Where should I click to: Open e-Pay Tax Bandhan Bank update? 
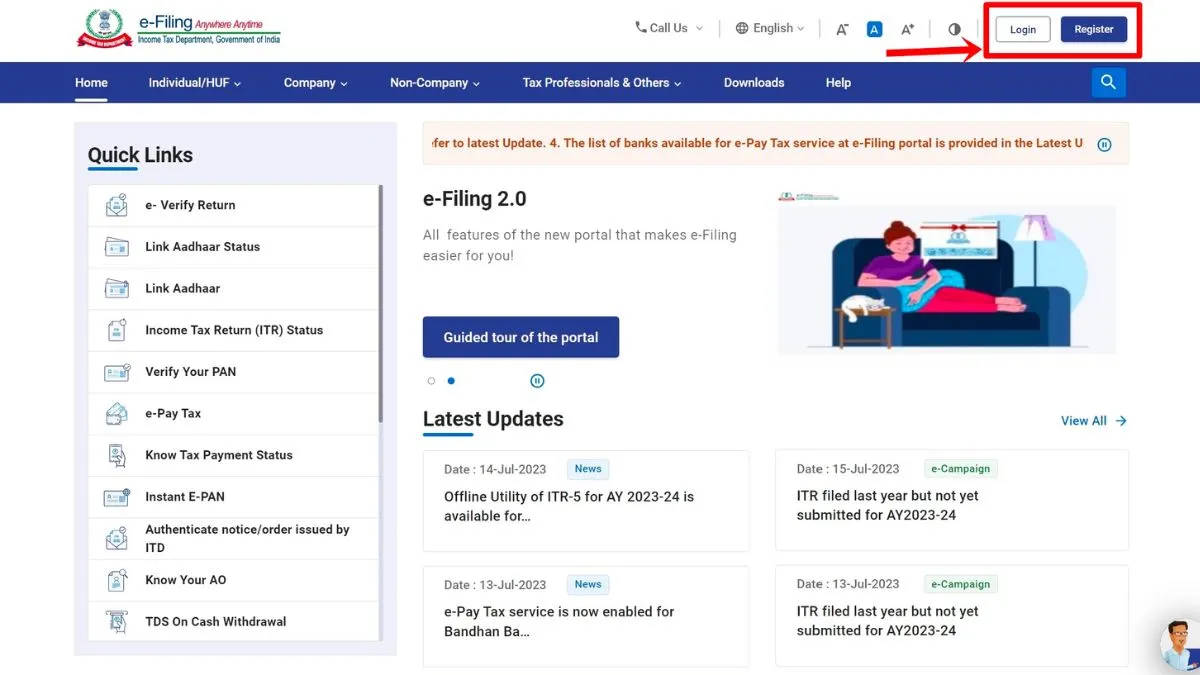pos(586,616)
